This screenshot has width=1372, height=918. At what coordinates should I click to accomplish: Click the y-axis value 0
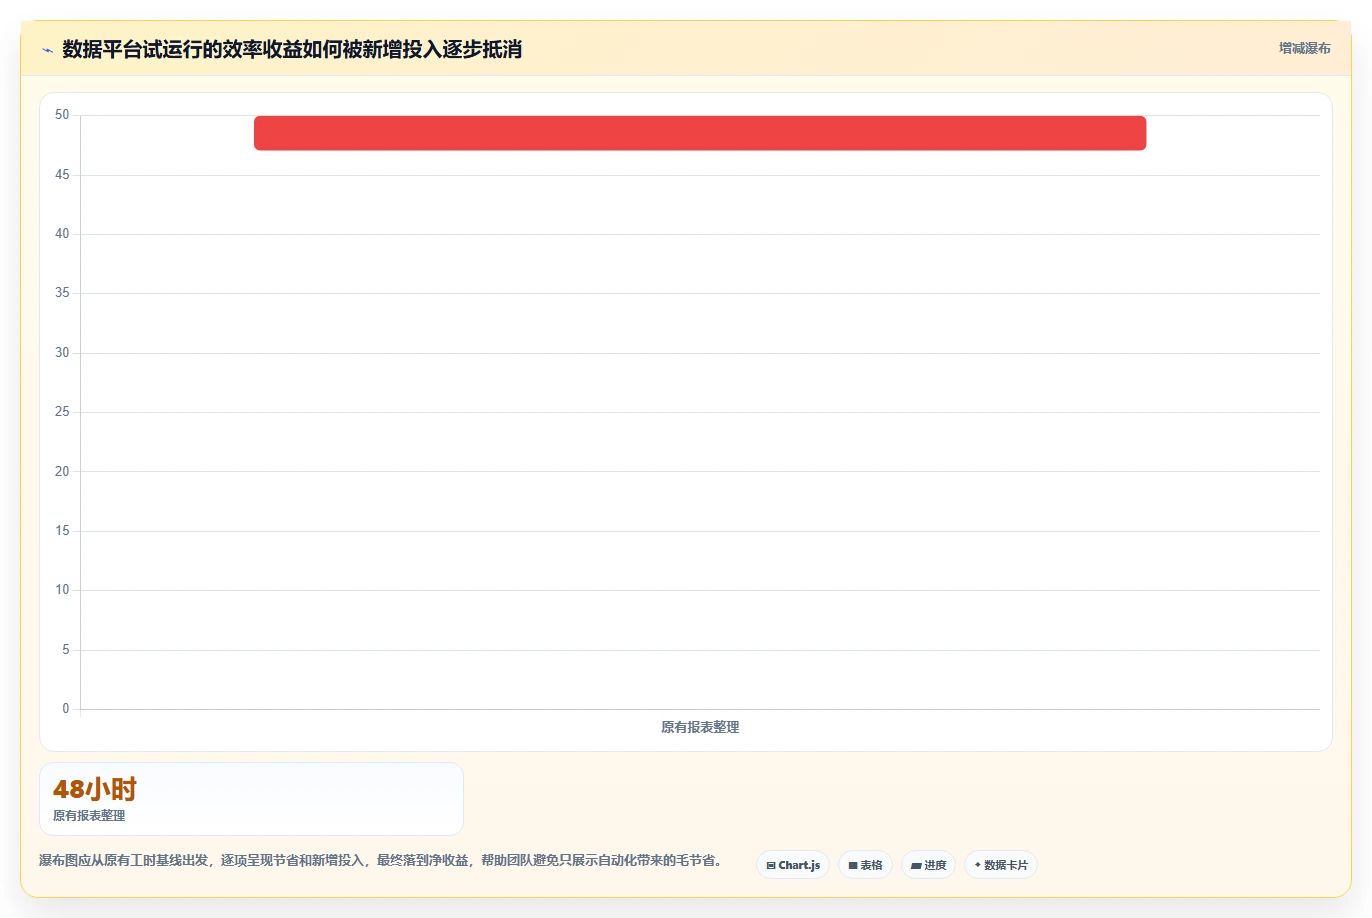coord(66,709)
